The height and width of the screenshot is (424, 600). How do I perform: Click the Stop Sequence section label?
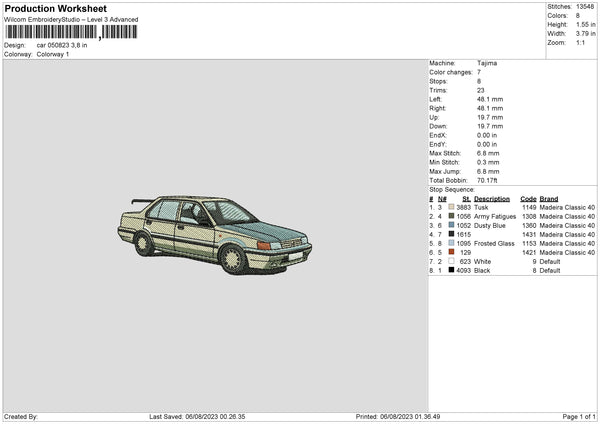452,188
